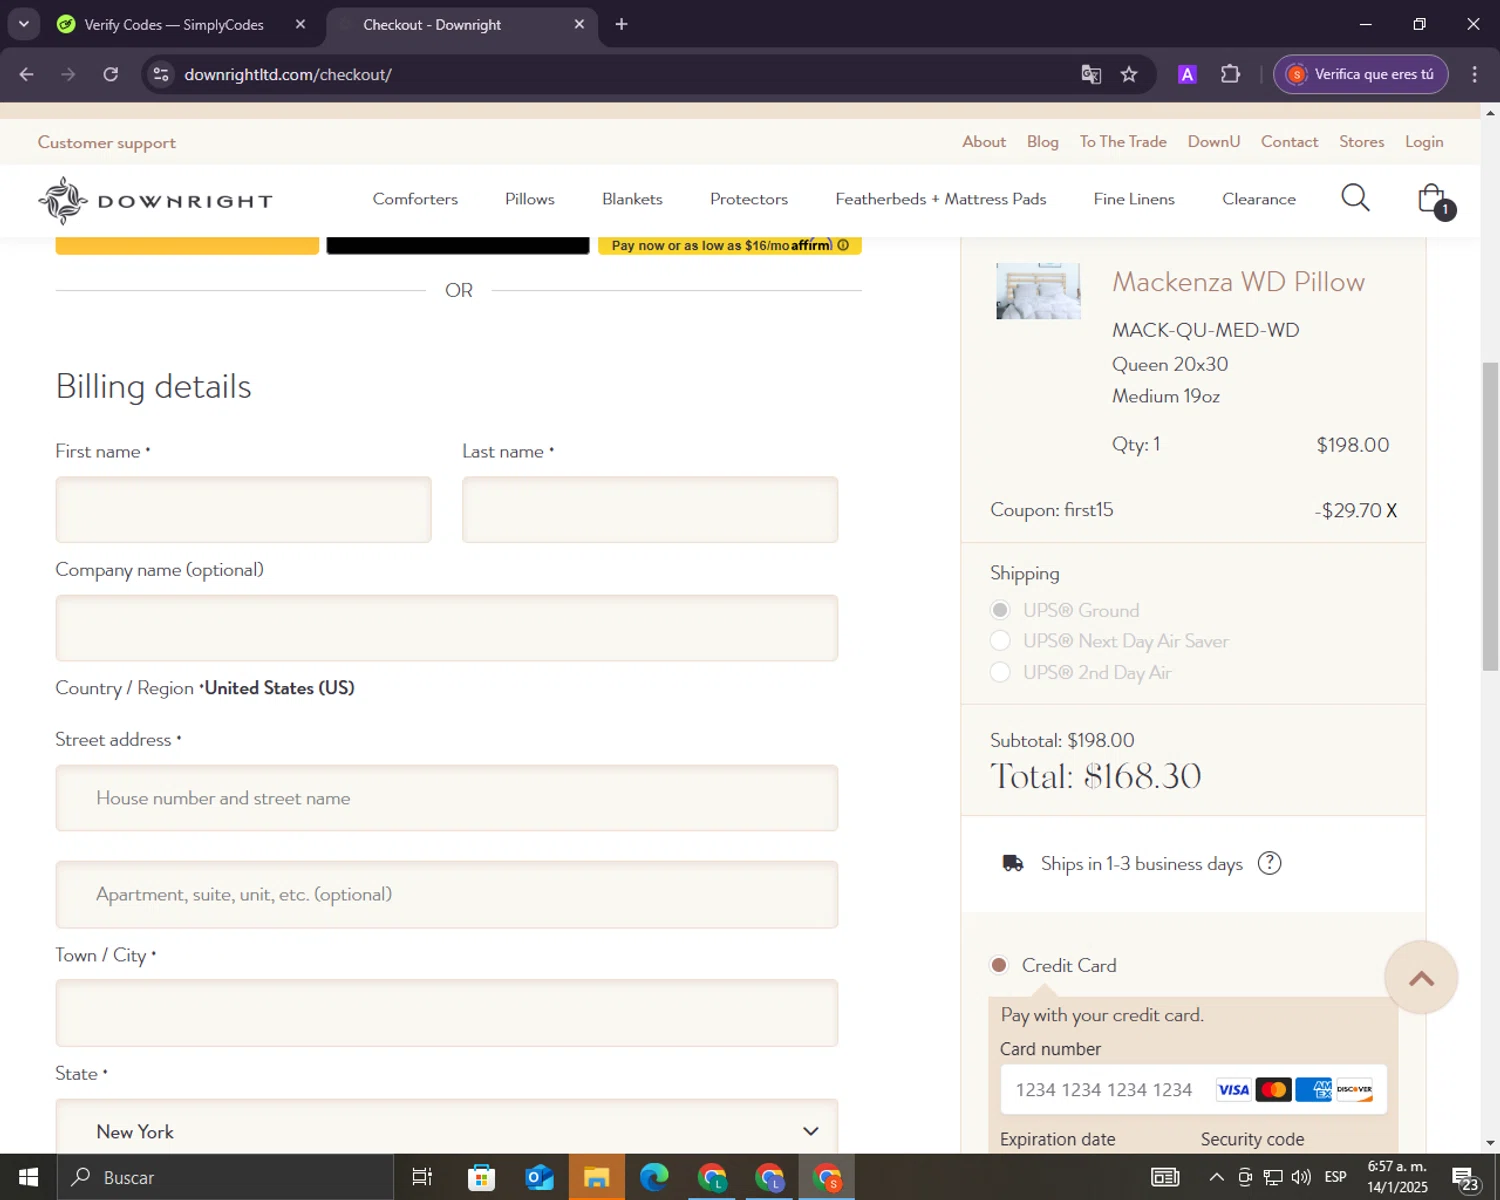Viewport: 1500px width, 1200px height.
Task: Open Clearance menu
Action: 1259,199
